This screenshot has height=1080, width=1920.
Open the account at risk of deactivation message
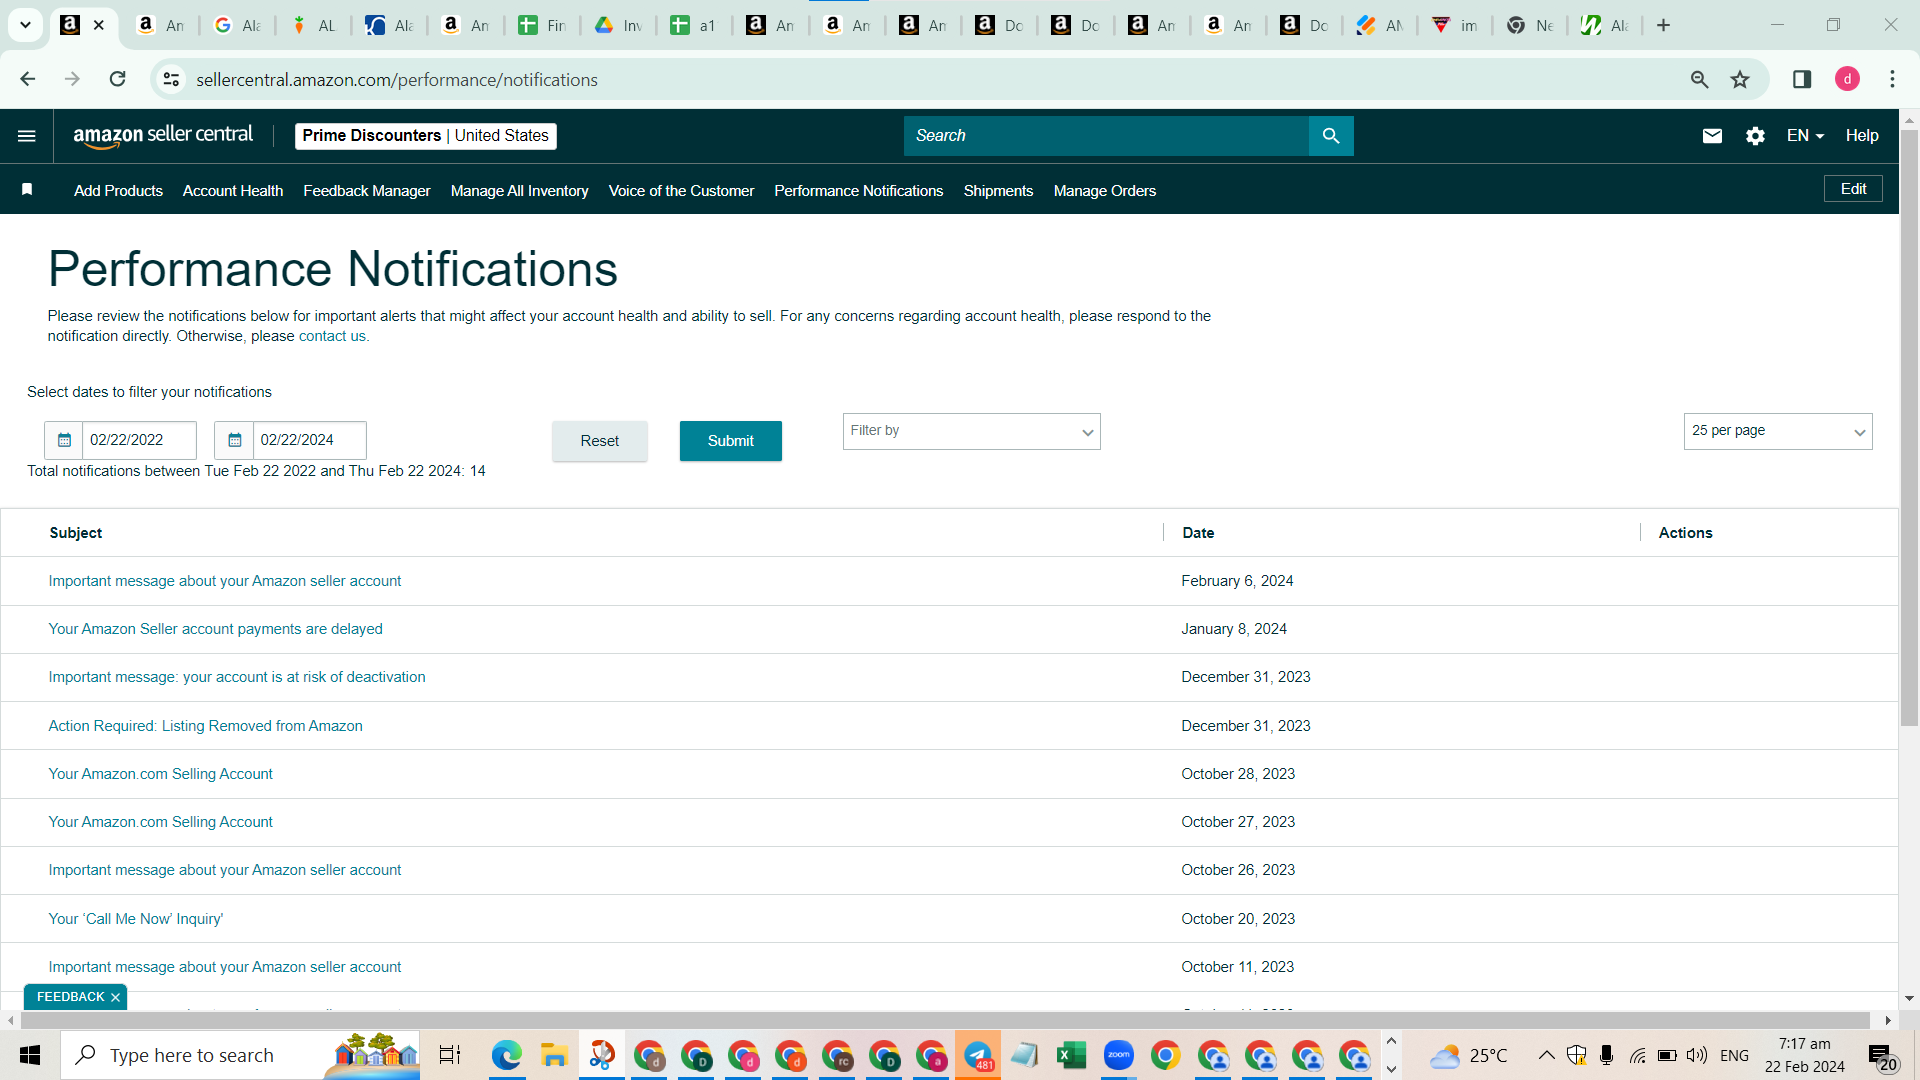(237, 677)
